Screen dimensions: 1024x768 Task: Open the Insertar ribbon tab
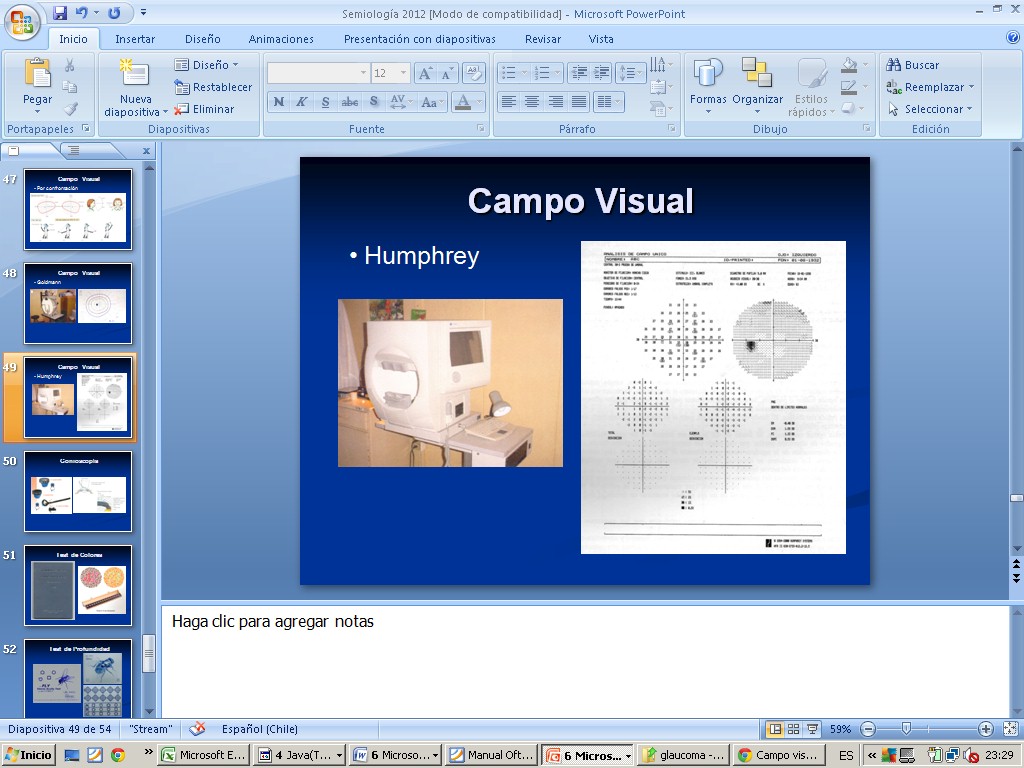pyautogui.click(x=135, y=39)
